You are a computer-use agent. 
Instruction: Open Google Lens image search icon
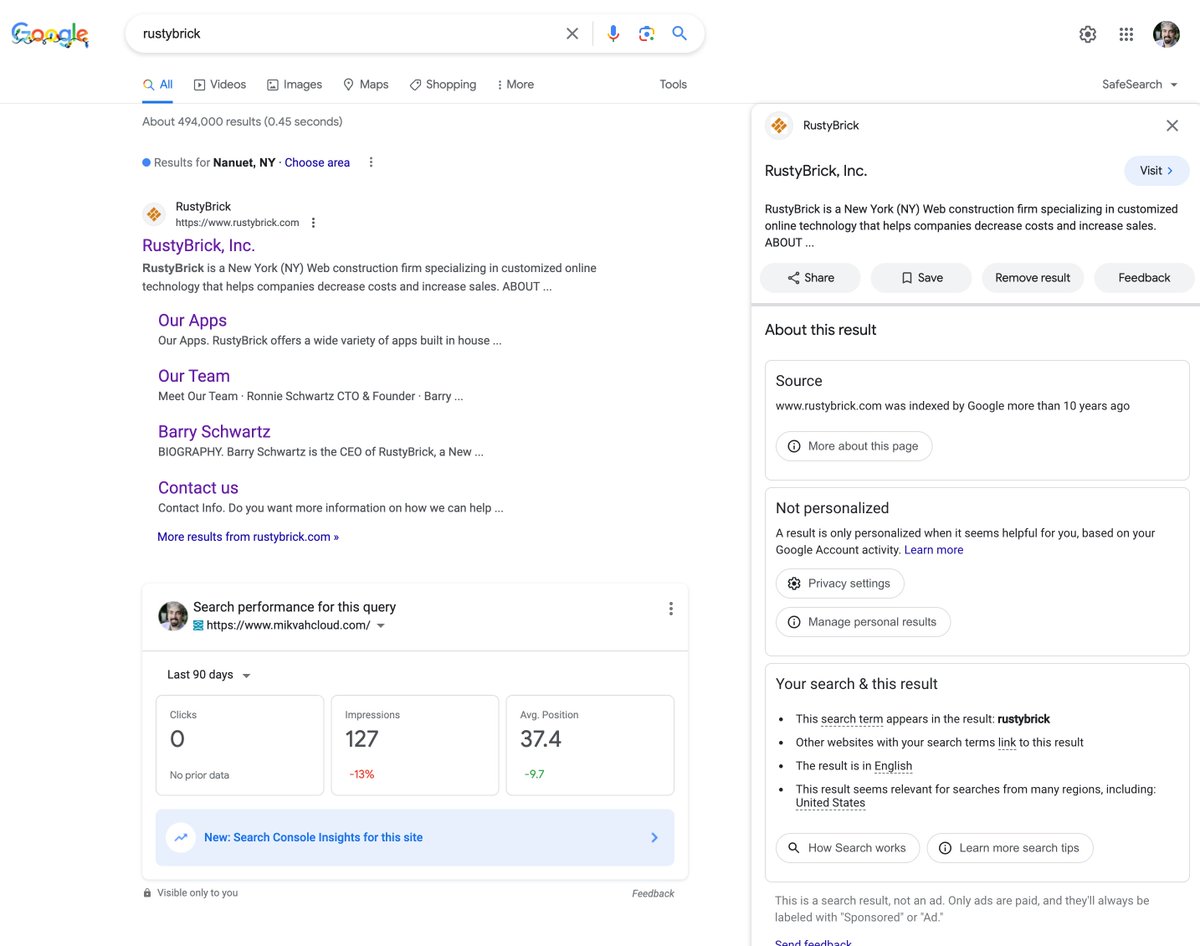point(647,34)
